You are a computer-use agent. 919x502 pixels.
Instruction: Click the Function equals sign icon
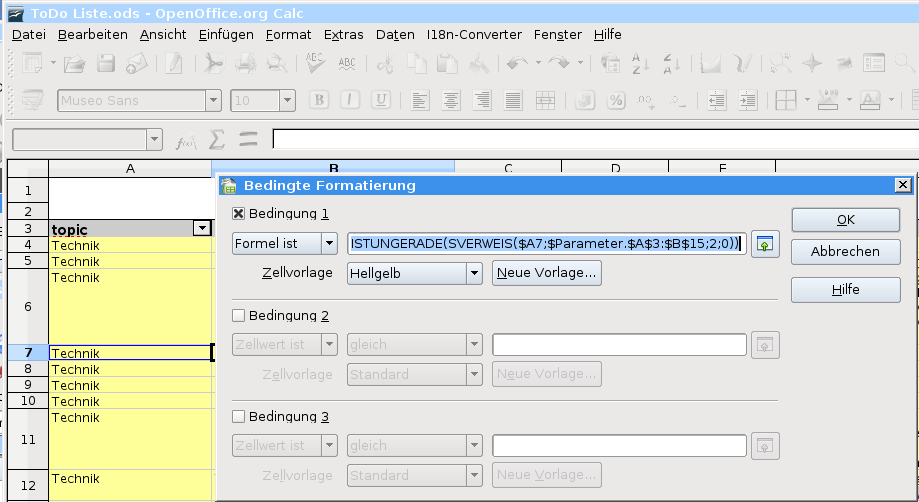[249, 140]
